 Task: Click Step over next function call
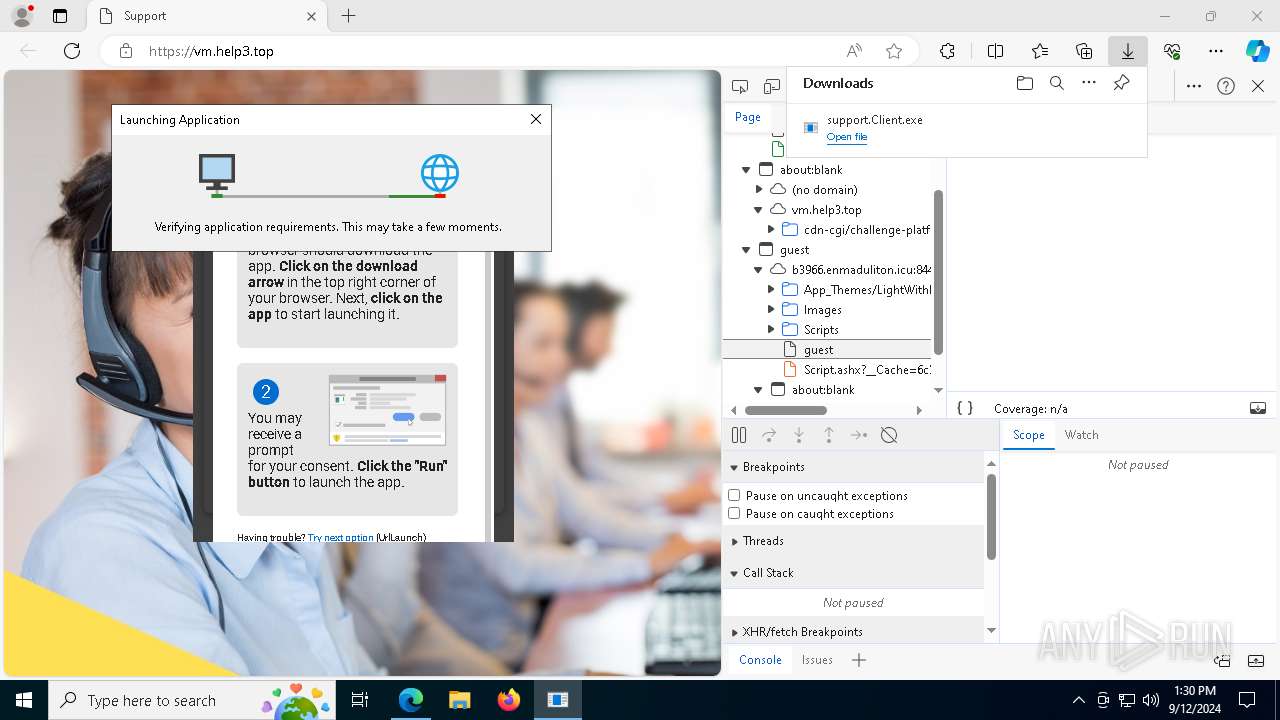[x=769, y=435]
